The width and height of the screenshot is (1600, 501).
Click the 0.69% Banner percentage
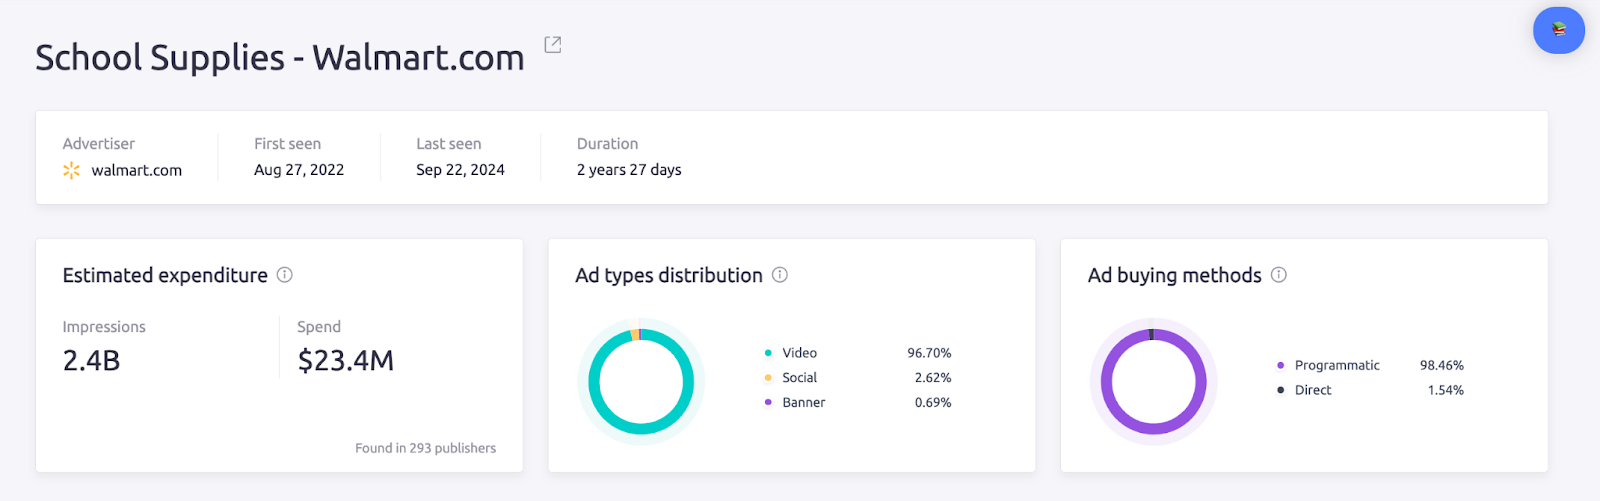pos(933,403)
